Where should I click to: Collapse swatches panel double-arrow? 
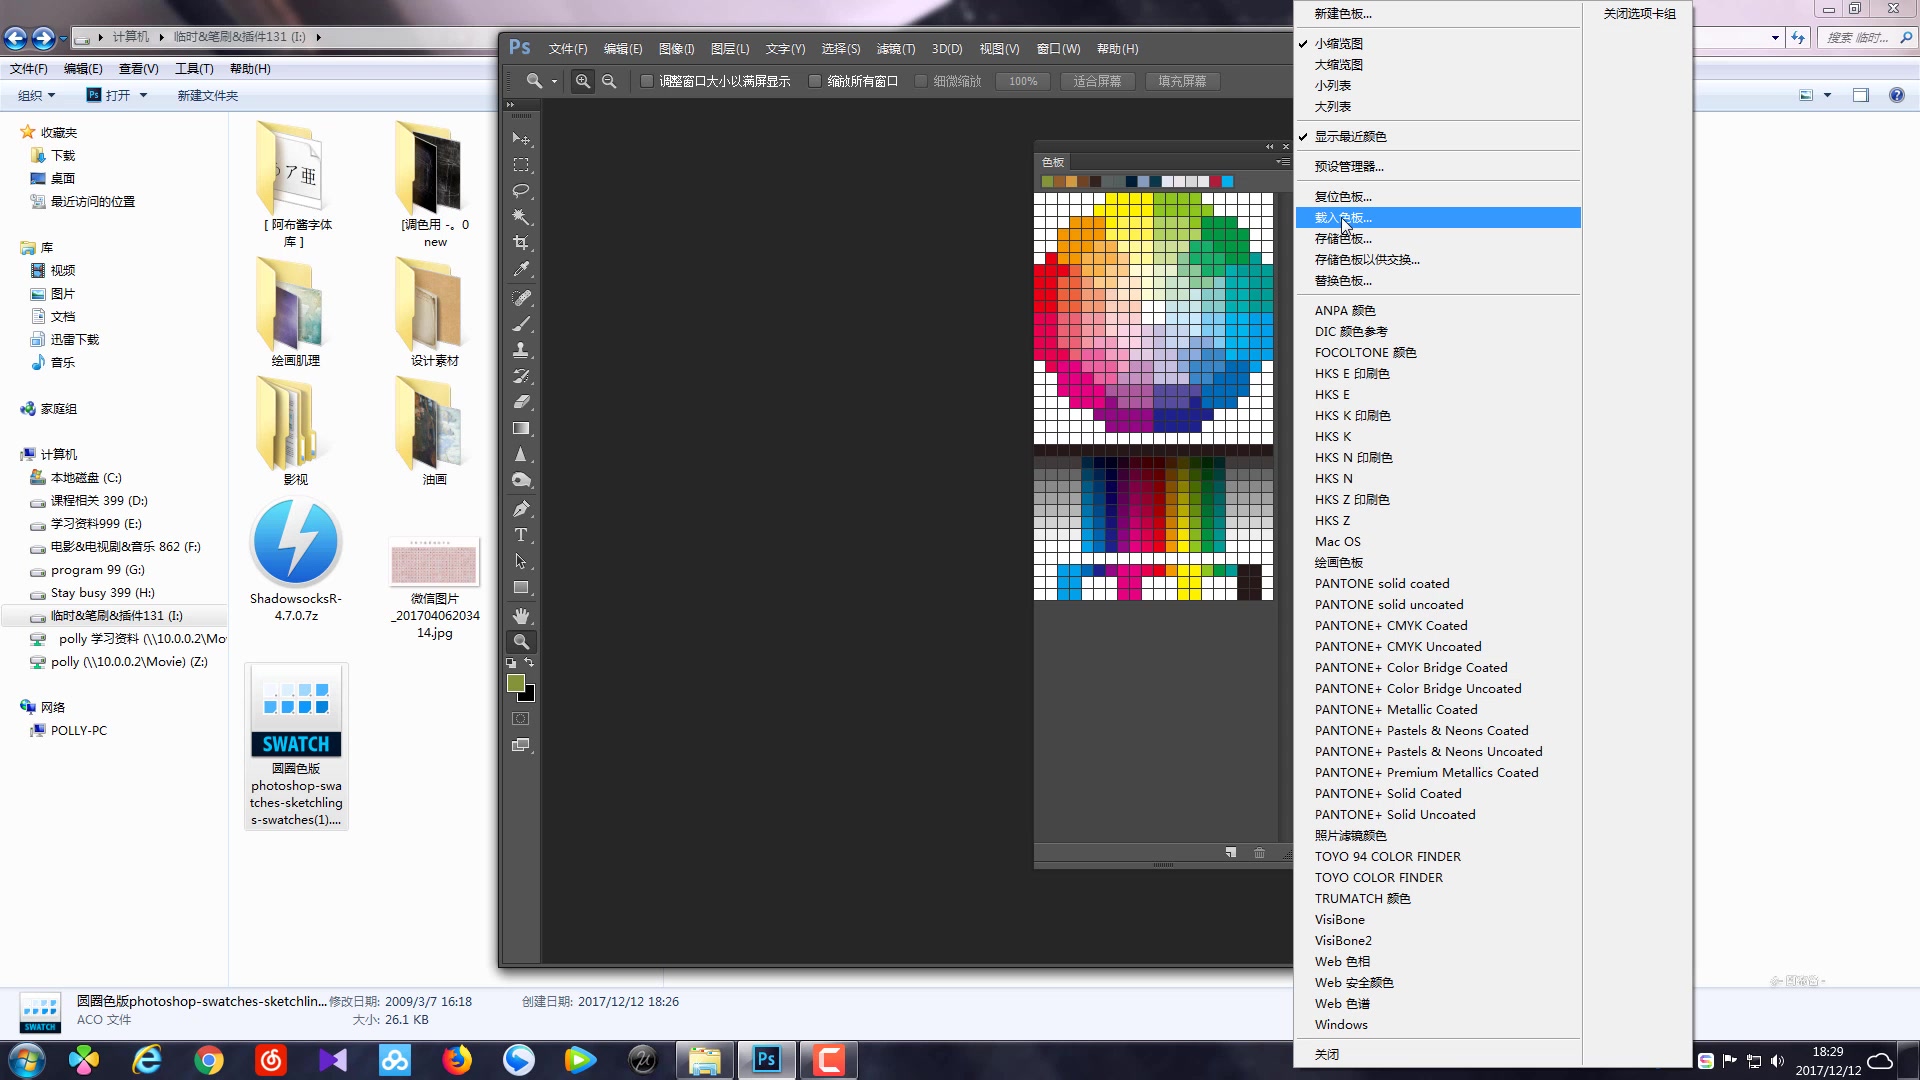pyautogui.click(x=1270, y=147)
